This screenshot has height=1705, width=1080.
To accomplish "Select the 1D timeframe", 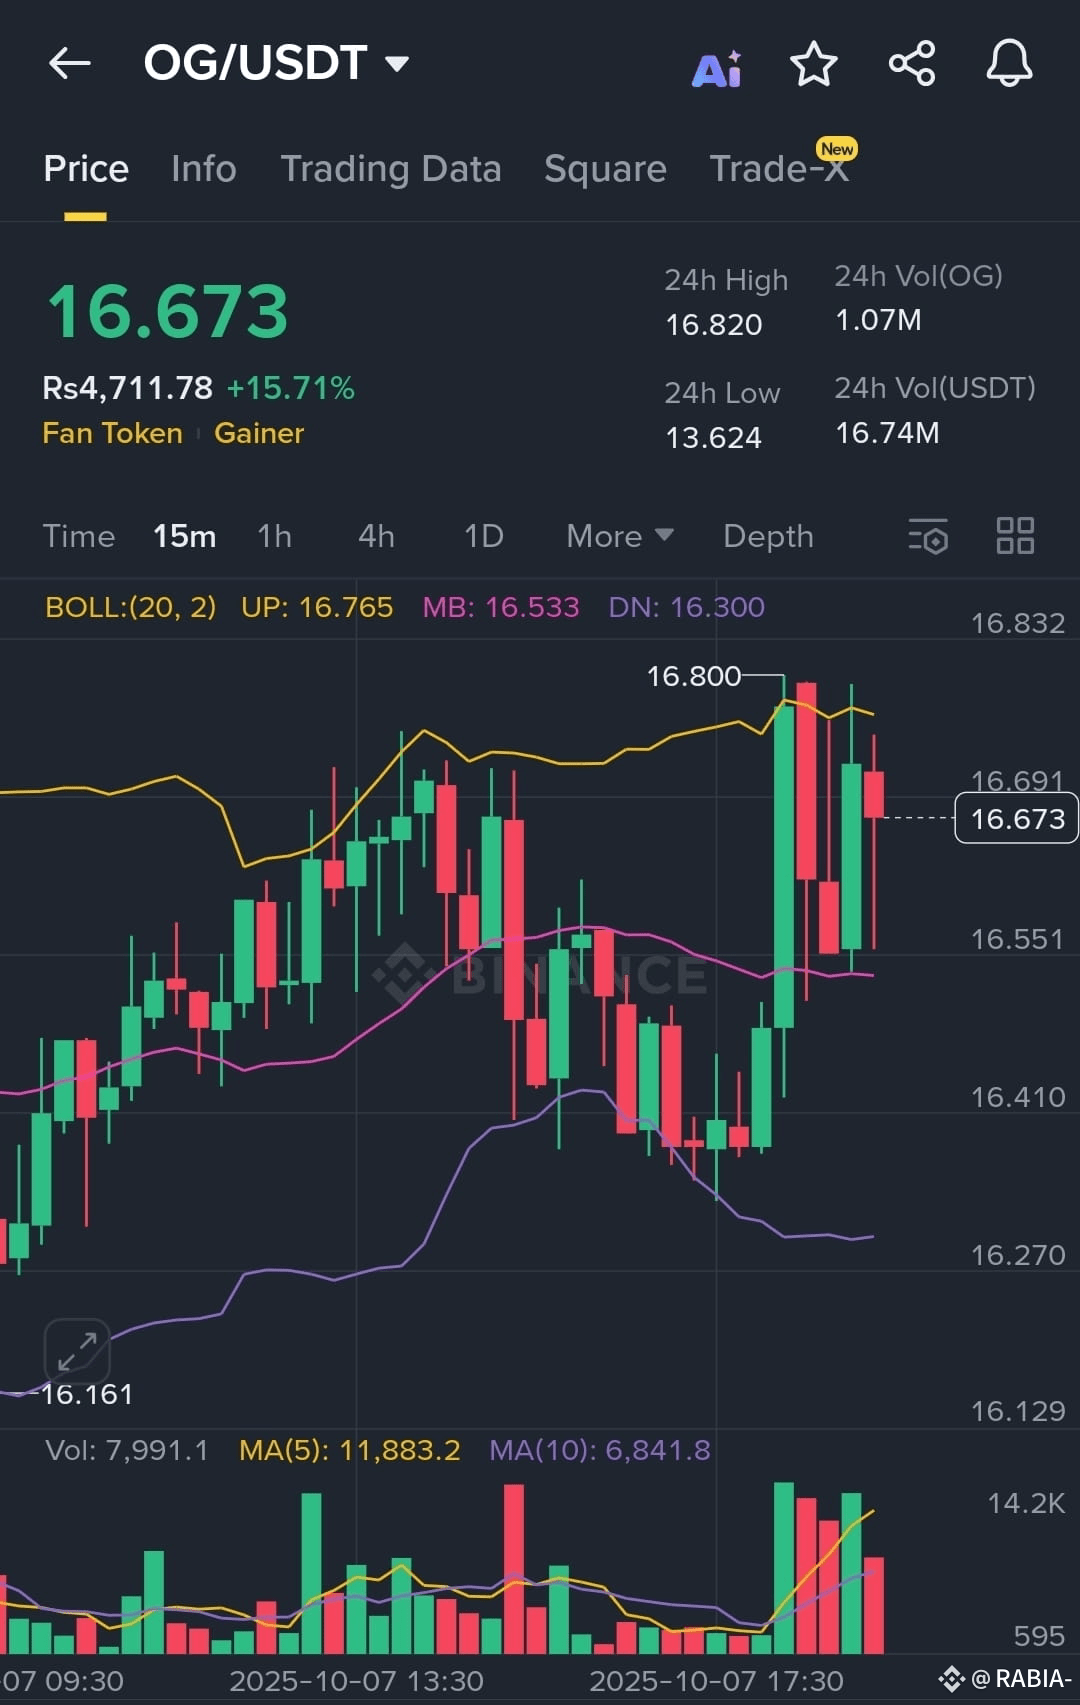I will pyautogui.click(x=483, y=536).
